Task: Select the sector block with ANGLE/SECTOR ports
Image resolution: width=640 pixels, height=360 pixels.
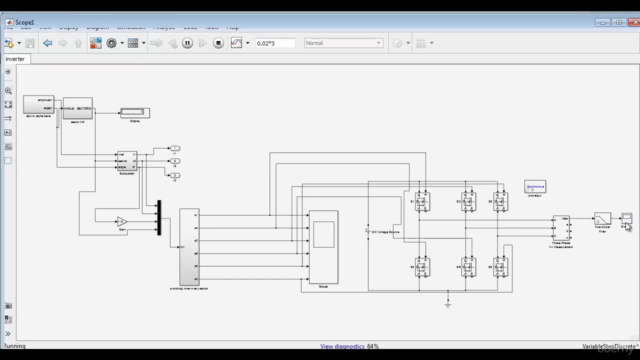Action: pos(78,108)
